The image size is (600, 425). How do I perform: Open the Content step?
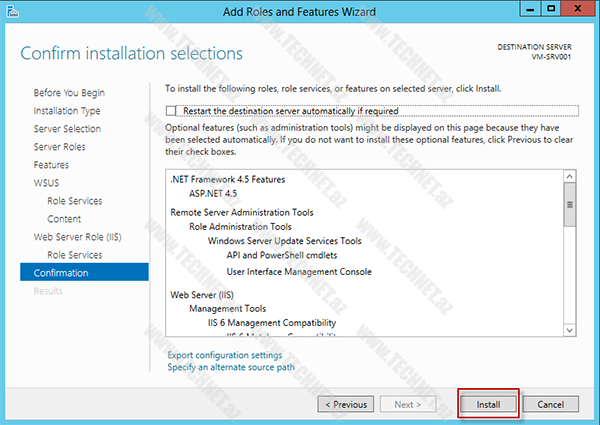point(64,219)
